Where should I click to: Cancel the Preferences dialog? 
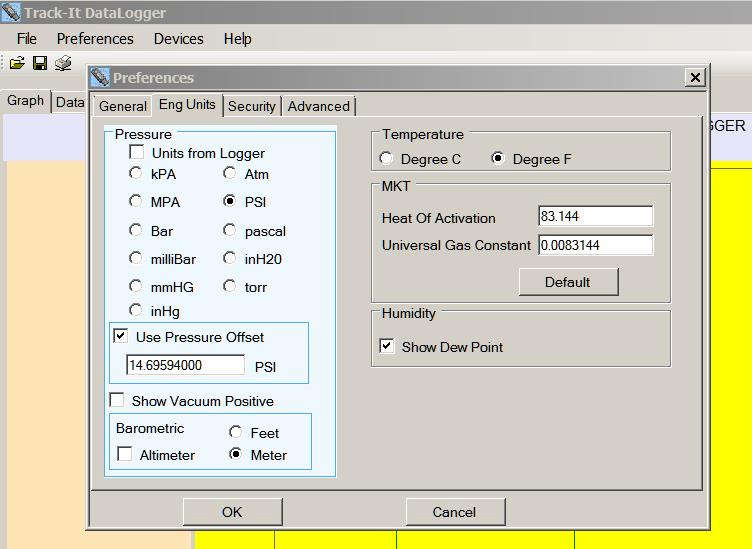coord(455,512)
